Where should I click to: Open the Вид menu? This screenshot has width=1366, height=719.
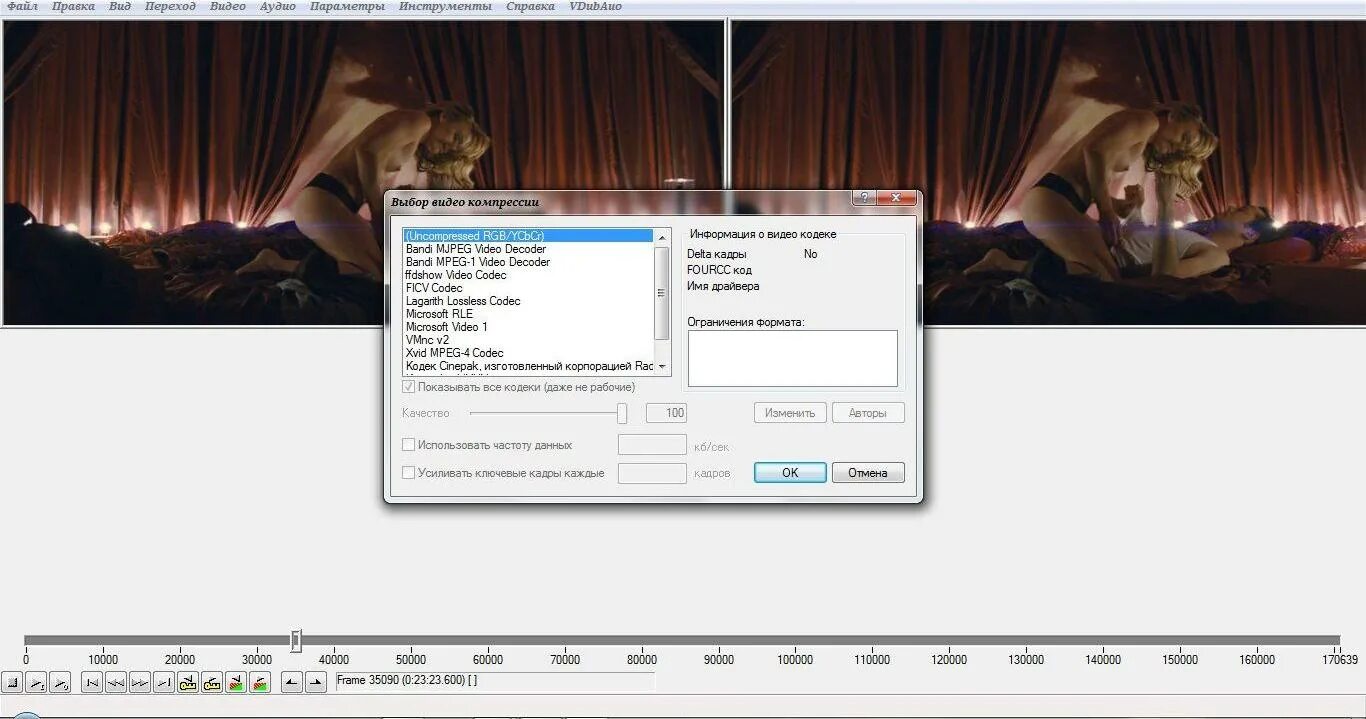click(x=120, y=6)
